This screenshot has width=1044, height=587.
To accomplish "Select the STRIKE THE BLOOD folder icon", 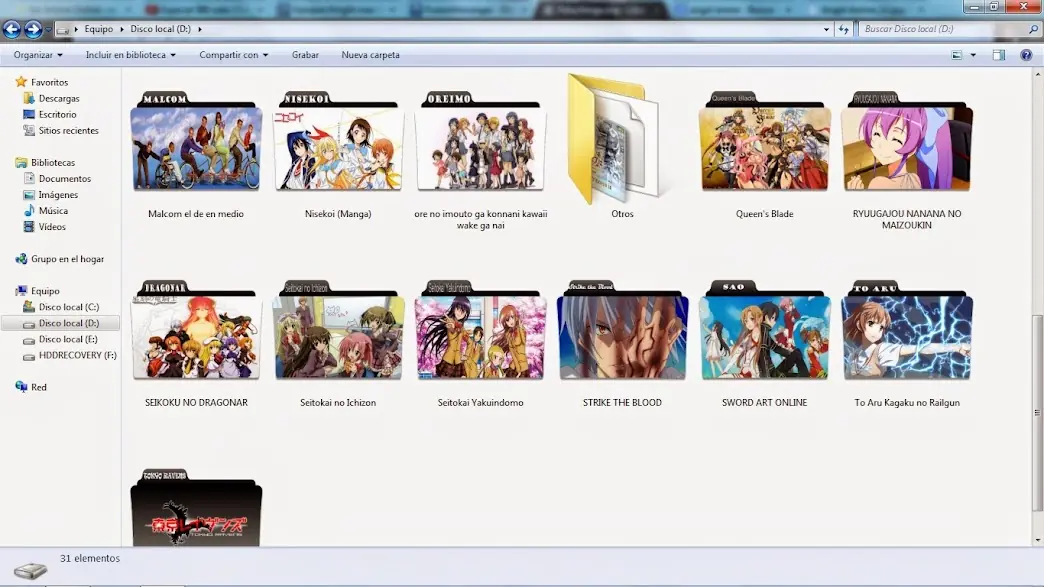I will (x=623, y=331).
